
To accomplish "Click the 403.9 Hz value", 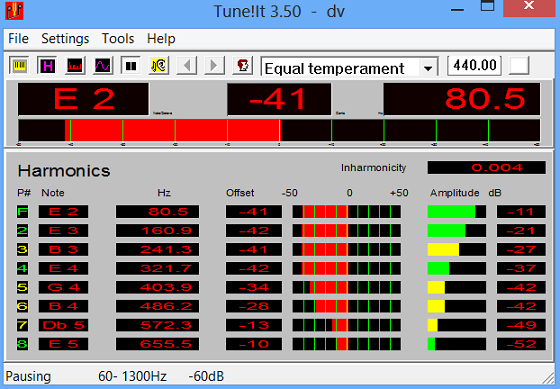I will coord(158,287).
